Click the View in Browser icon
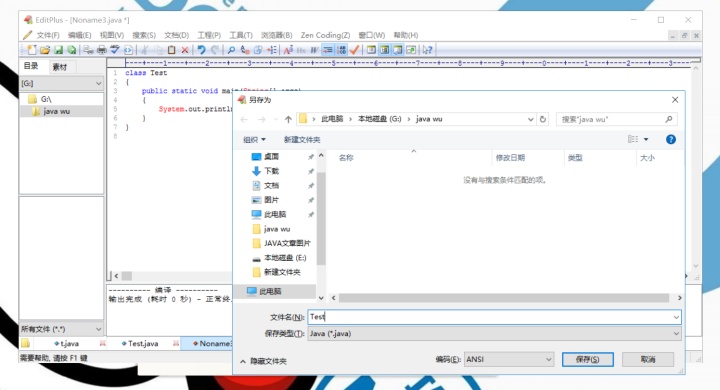Screen dimensions: 720x390 point(128,50)
